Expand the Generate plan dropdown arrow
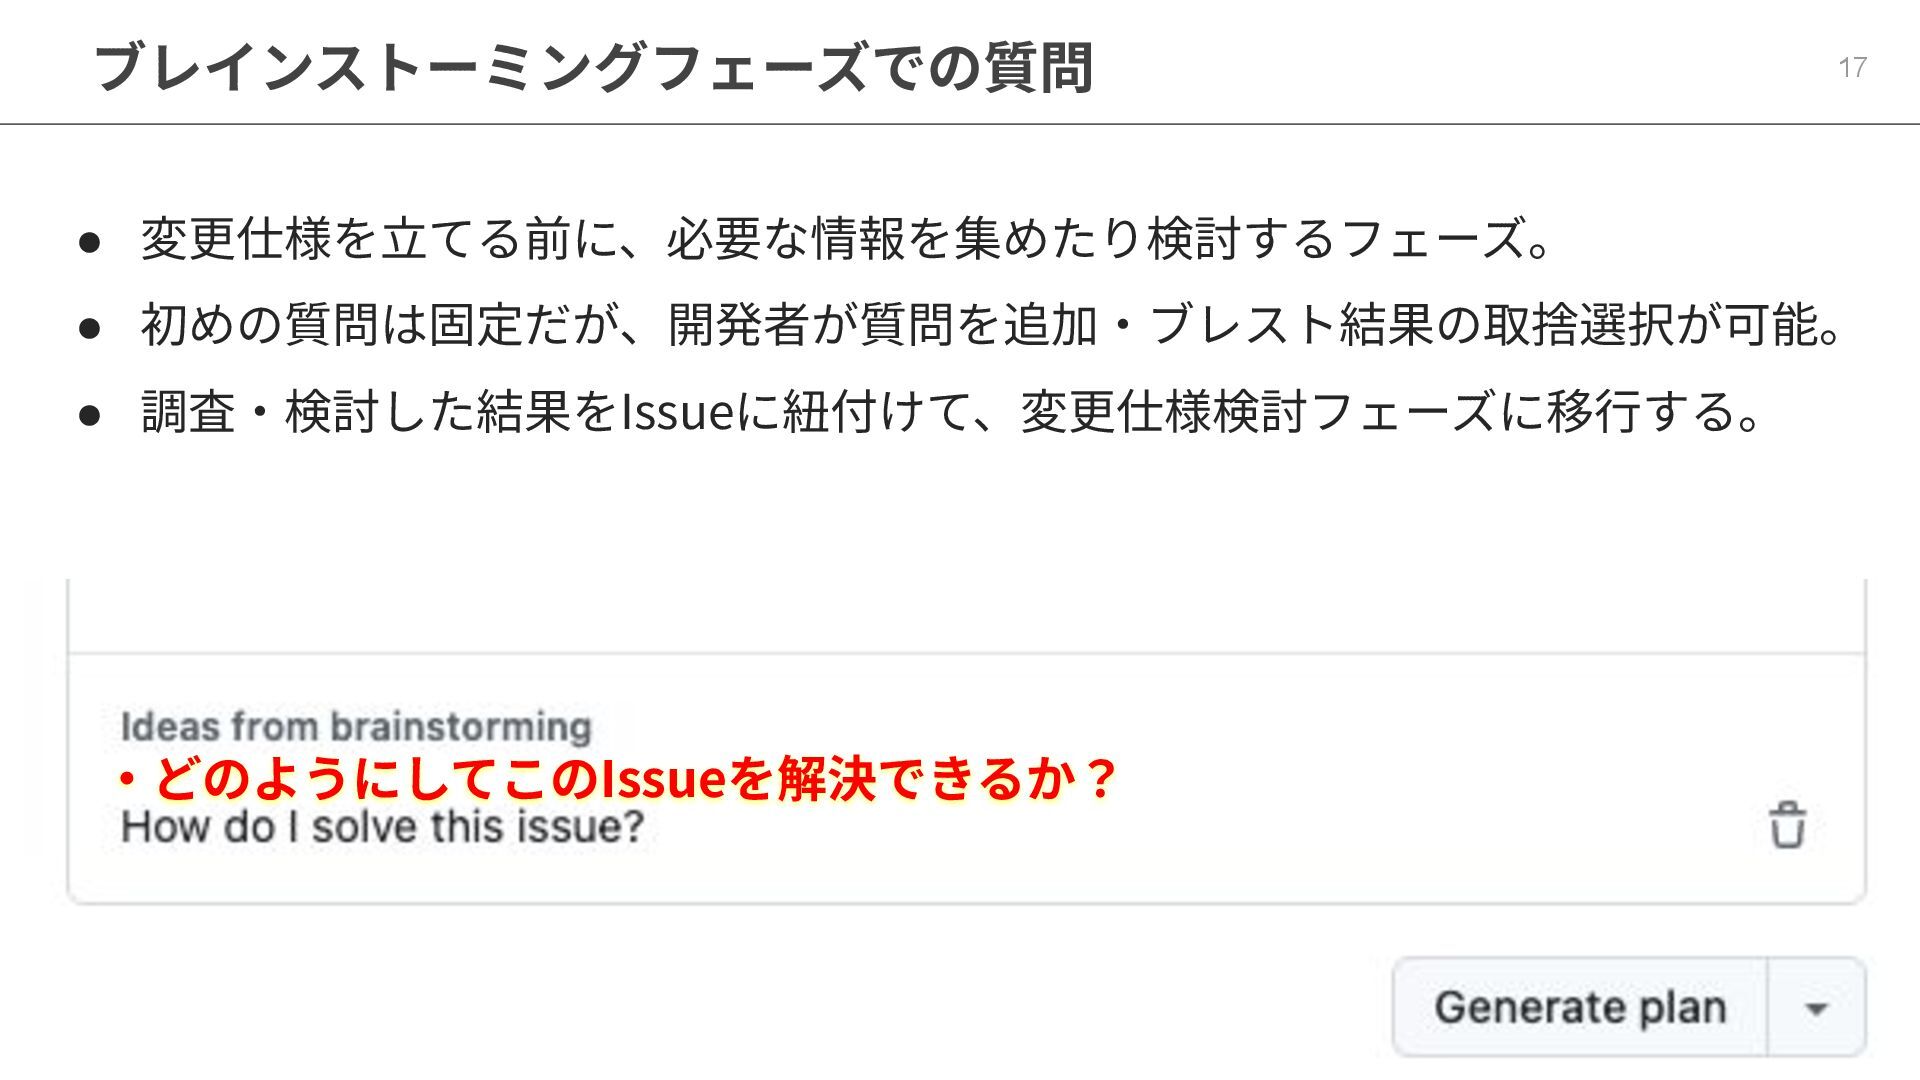Viewport: 1920px width, 1080px height. [1816, 1008]
